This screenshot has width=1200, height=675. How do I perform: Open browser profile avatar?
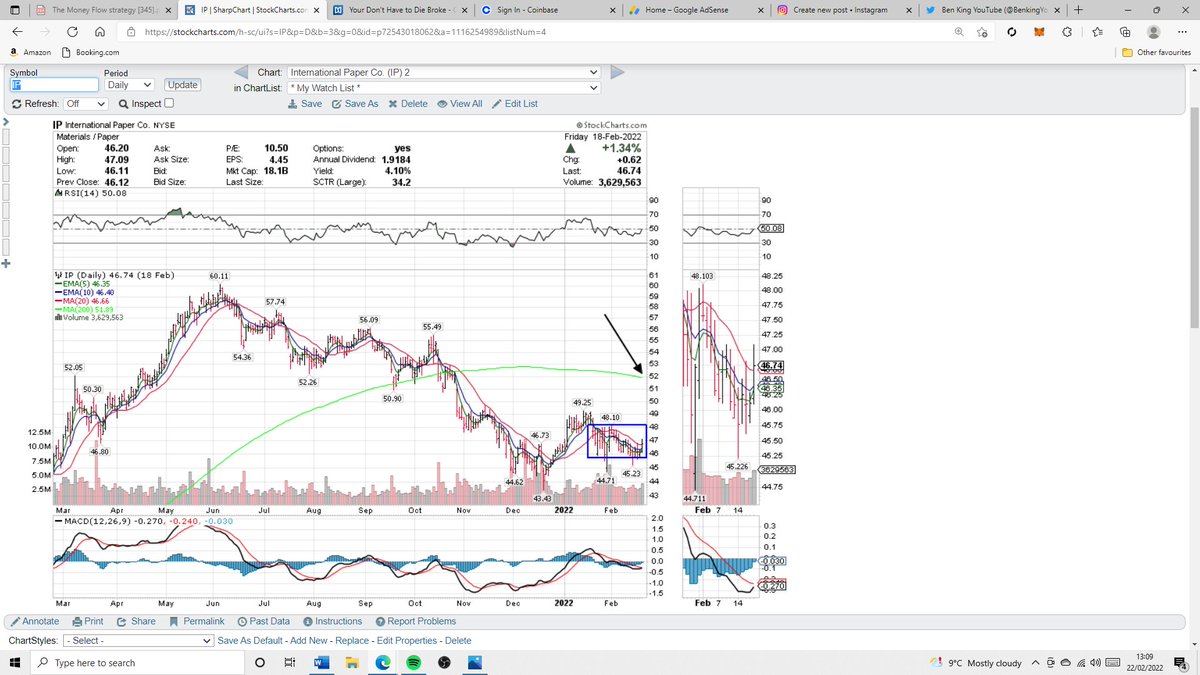tap(1153, 32)
